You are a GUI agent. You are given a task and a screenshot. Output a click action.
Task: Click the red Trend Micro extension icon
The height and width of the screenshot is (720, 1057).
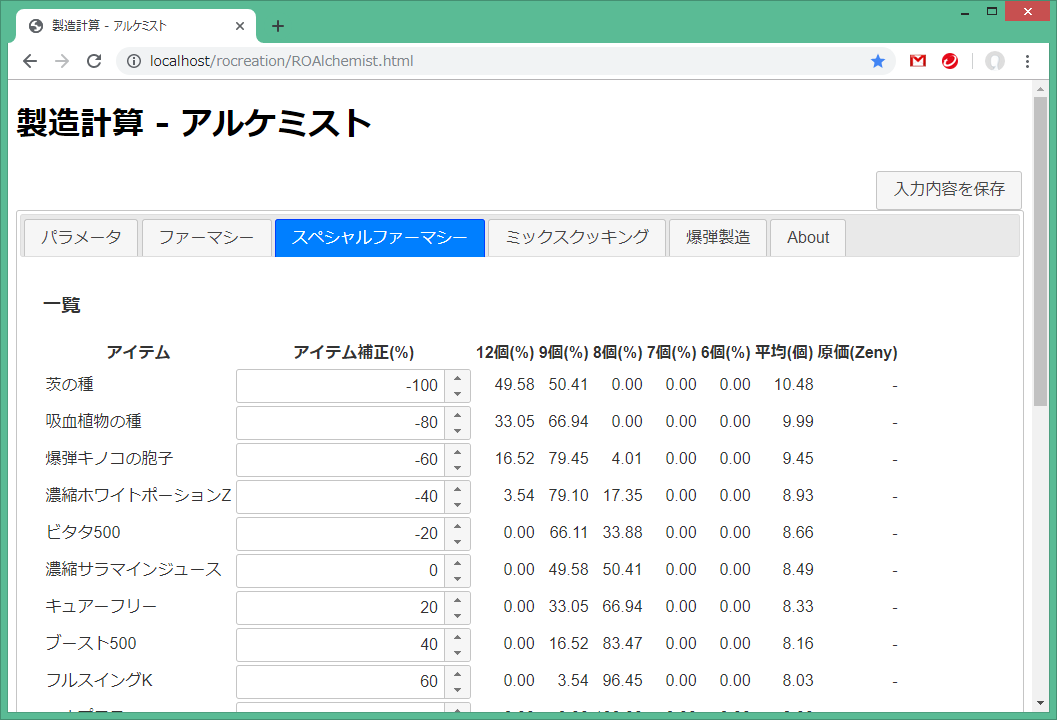tap(950, 61)
